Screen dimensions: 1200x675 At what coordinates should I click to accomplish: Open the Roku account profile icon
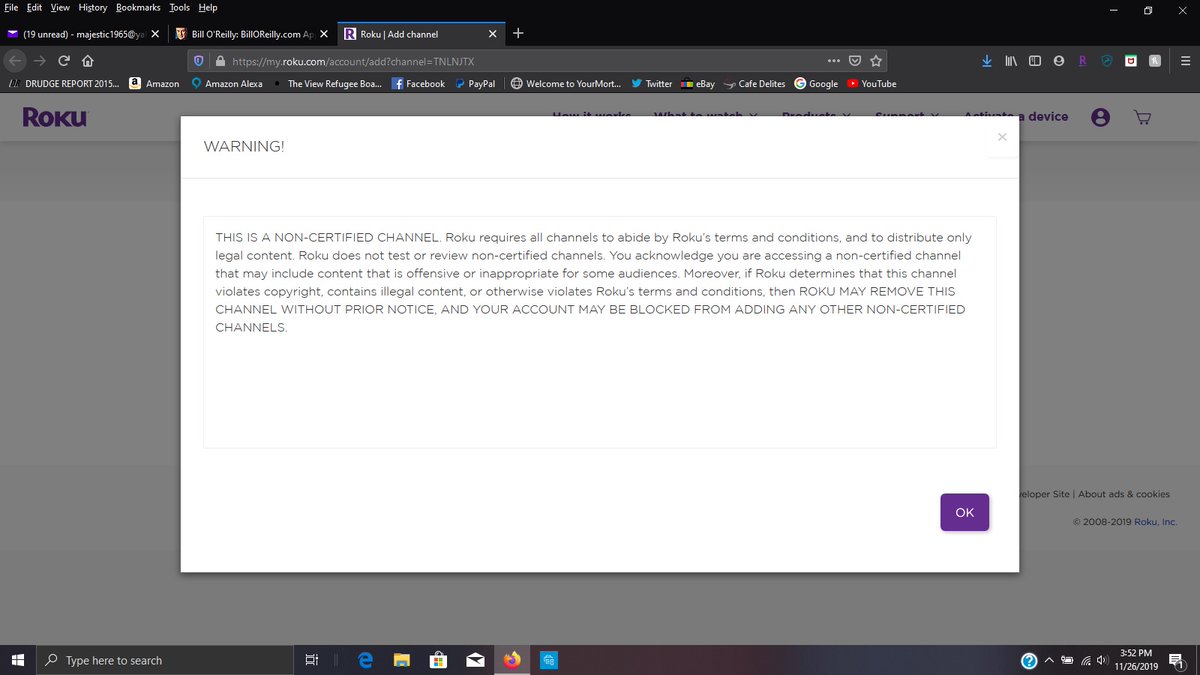1101,117
